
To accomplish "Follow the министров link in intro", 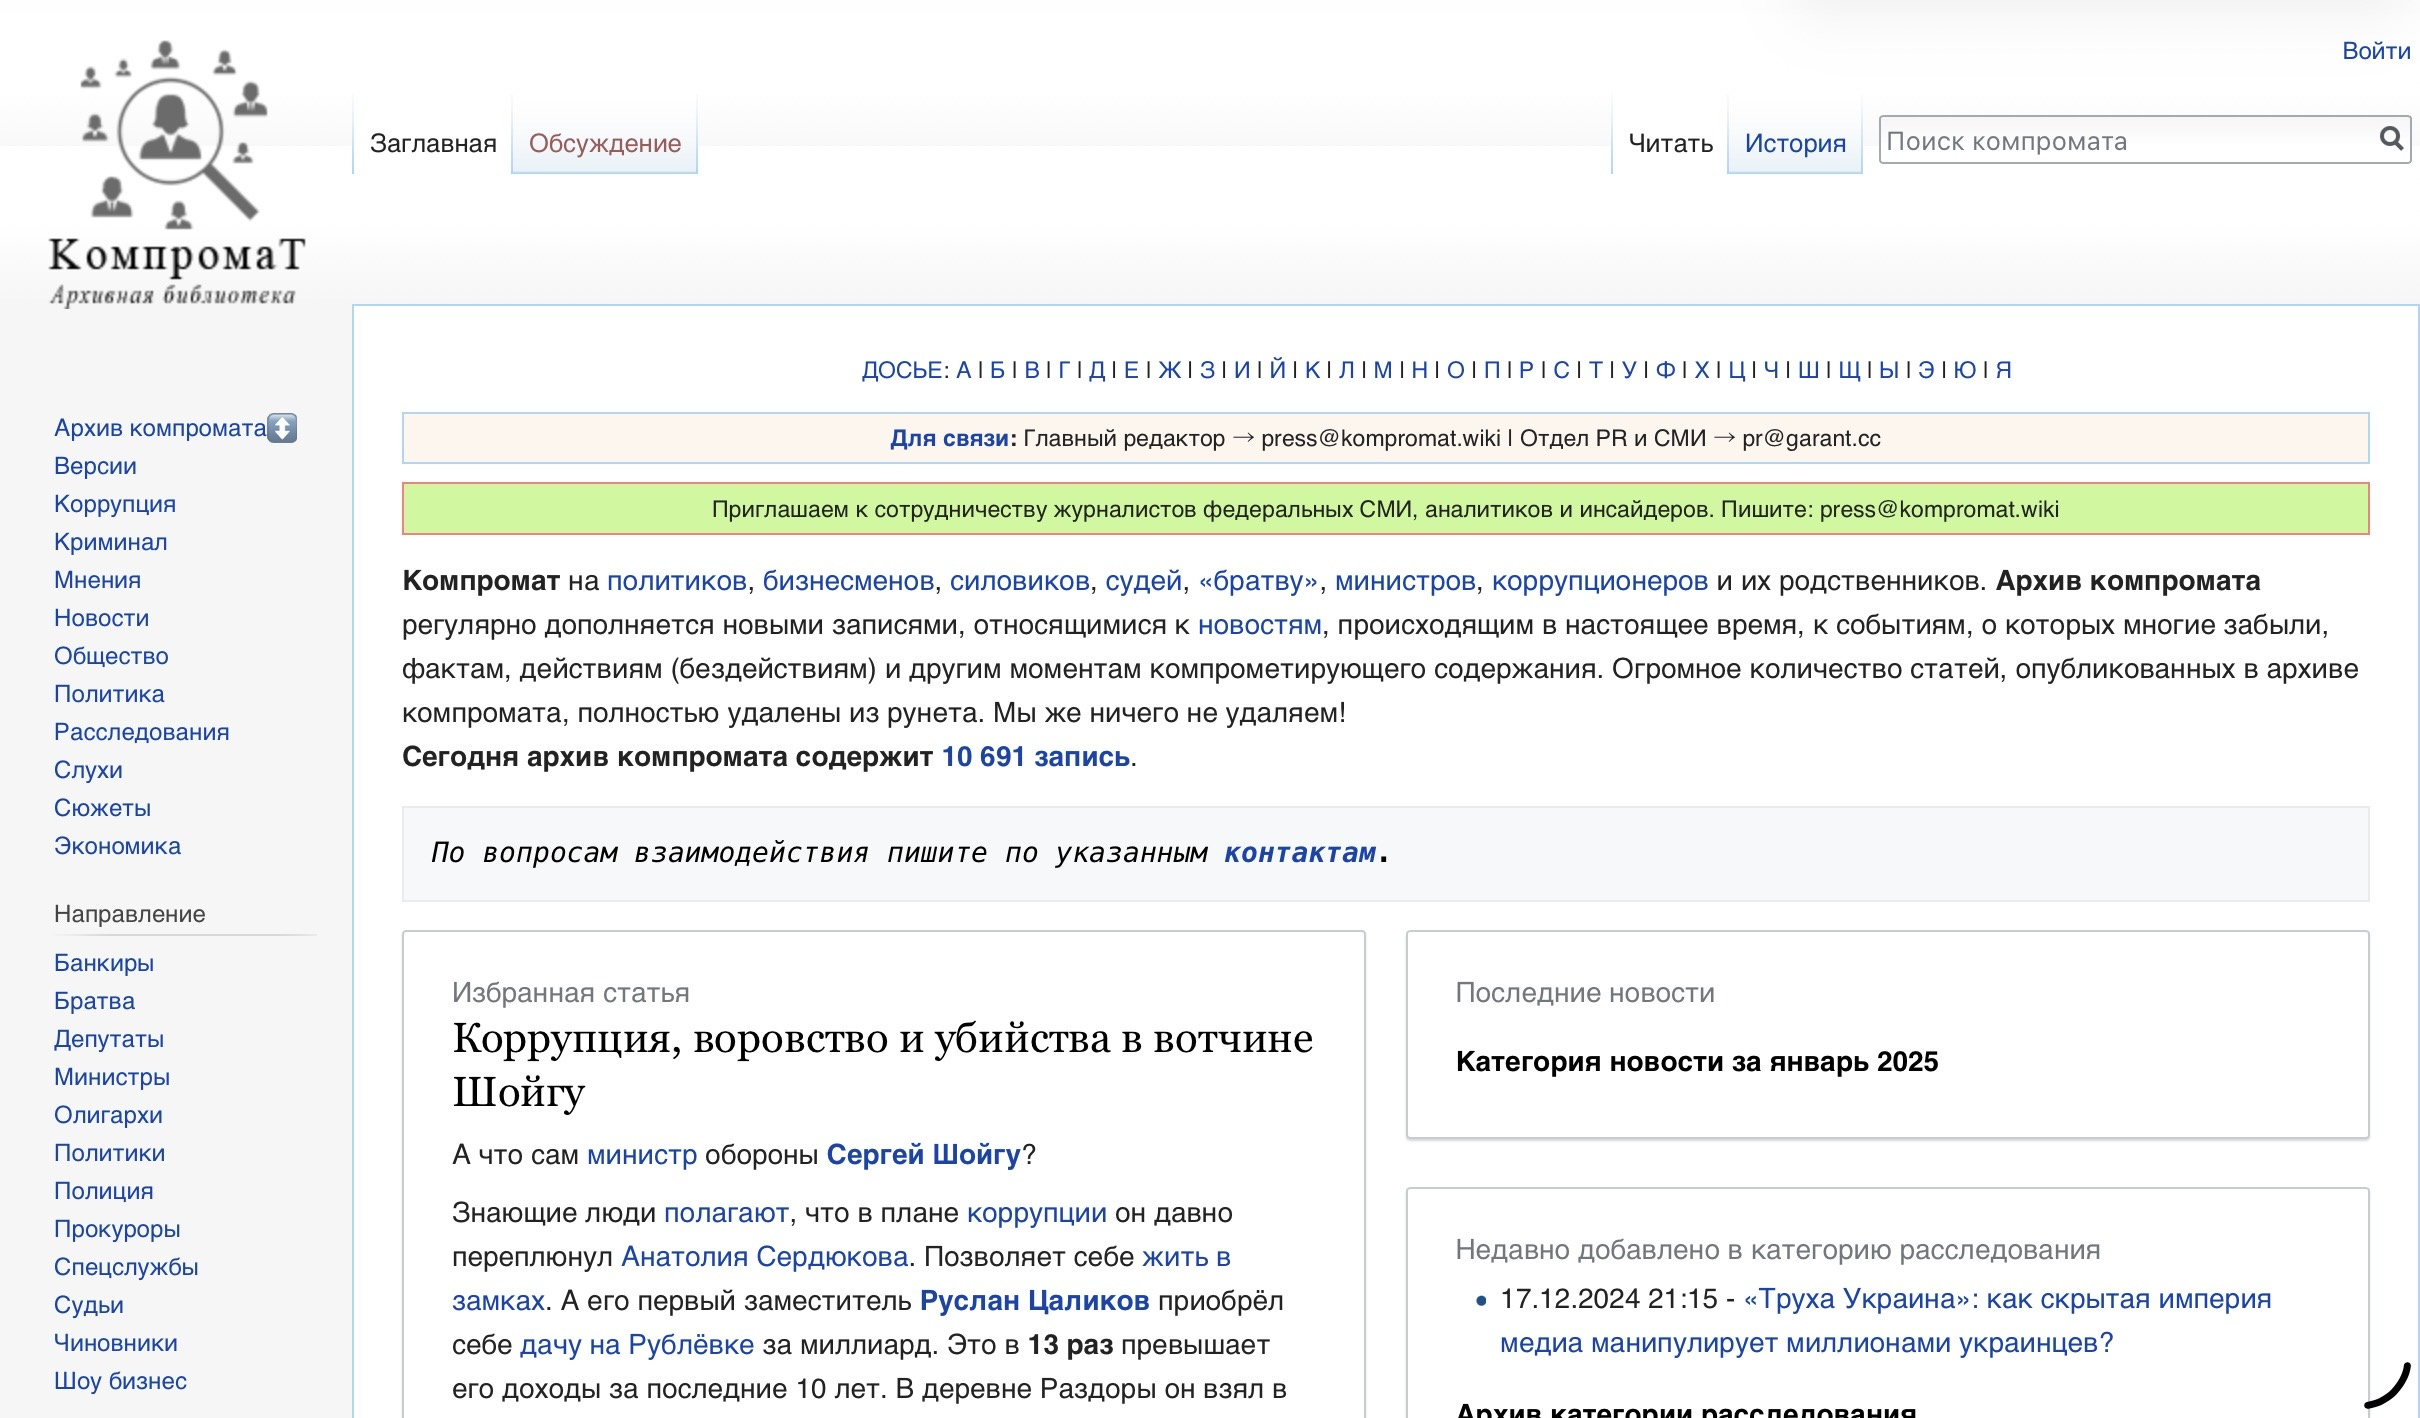I will (1405, 581).
